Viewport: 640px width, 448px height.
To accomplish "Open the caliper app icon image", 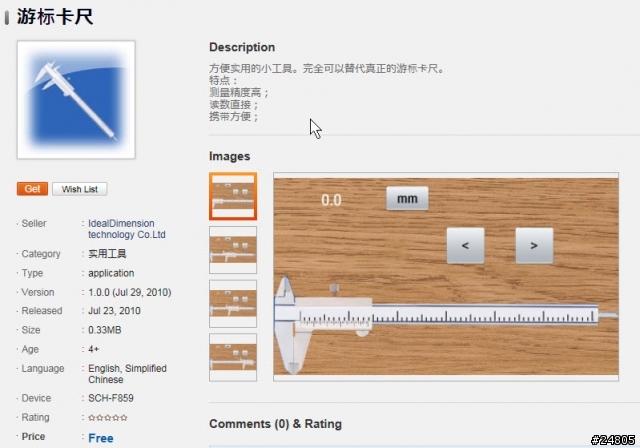I will click(x=76, y=100).
